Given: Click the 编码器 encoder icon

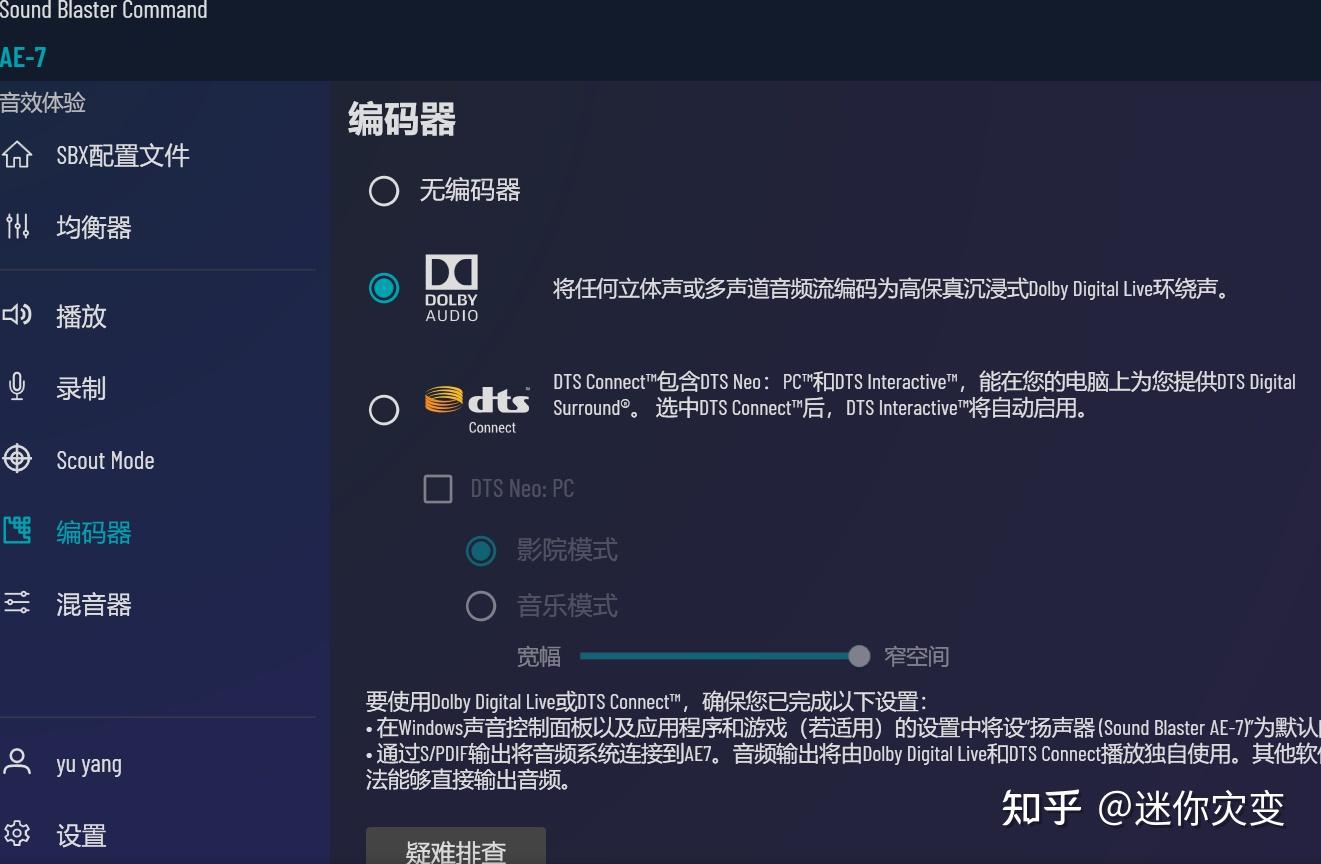Looking at the screenshot, I should click(17, 531).
